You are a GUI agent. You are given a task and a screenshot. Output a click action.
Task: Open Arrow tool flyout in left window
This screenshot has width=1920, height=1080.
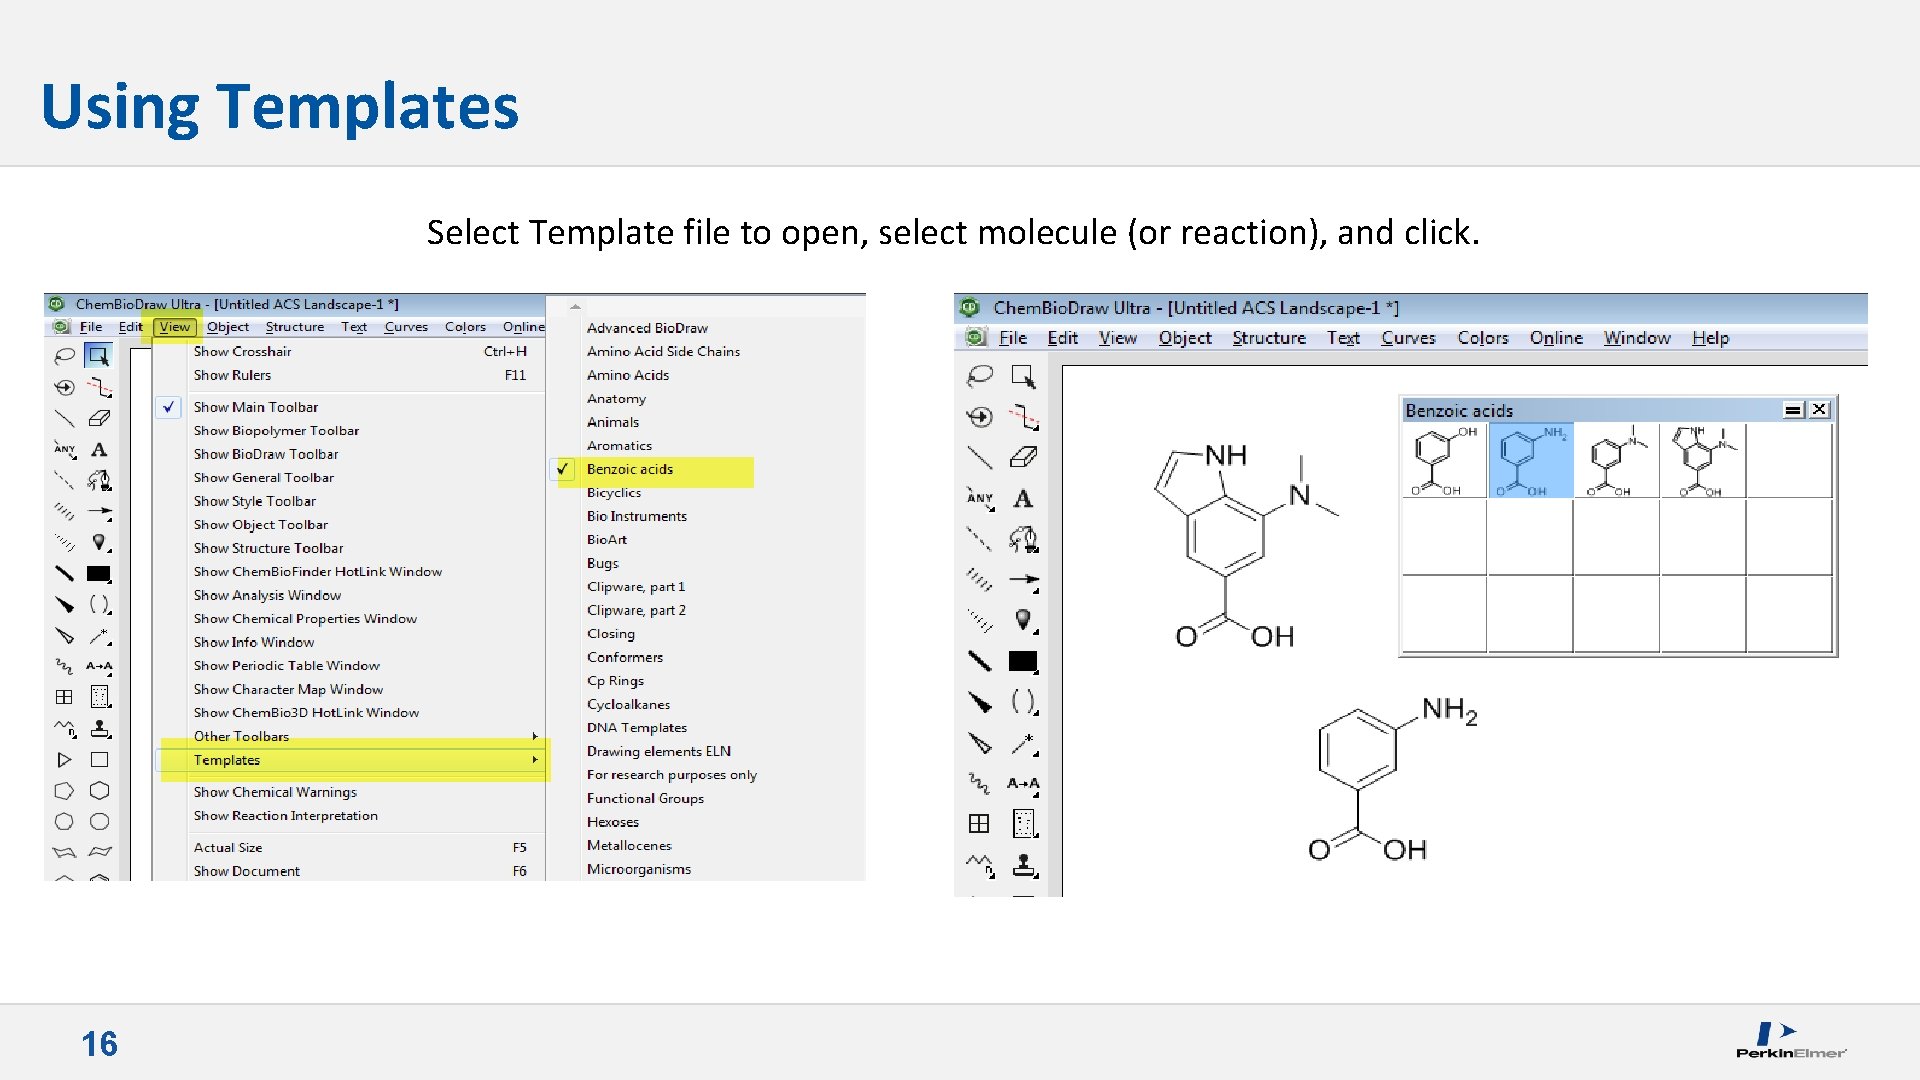[99, 512]
